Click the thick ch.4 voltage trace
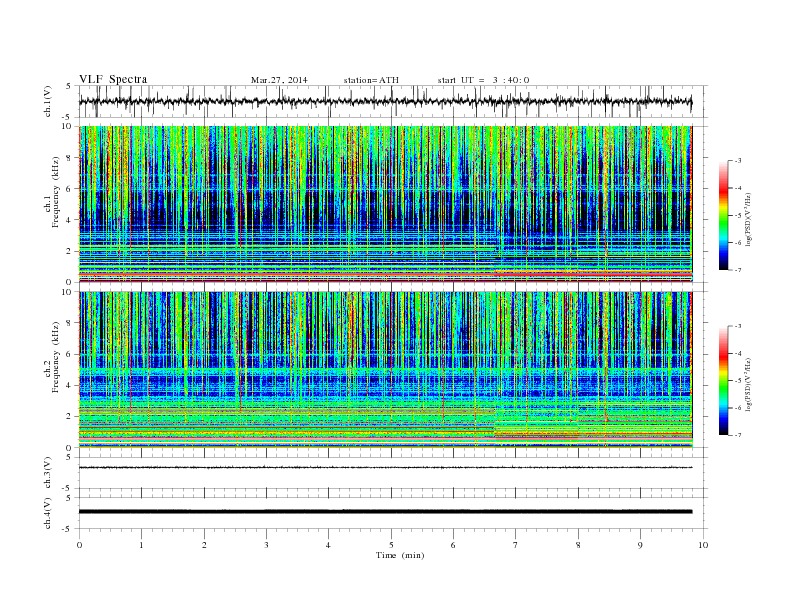792x612 pixels. click(385, 512)
